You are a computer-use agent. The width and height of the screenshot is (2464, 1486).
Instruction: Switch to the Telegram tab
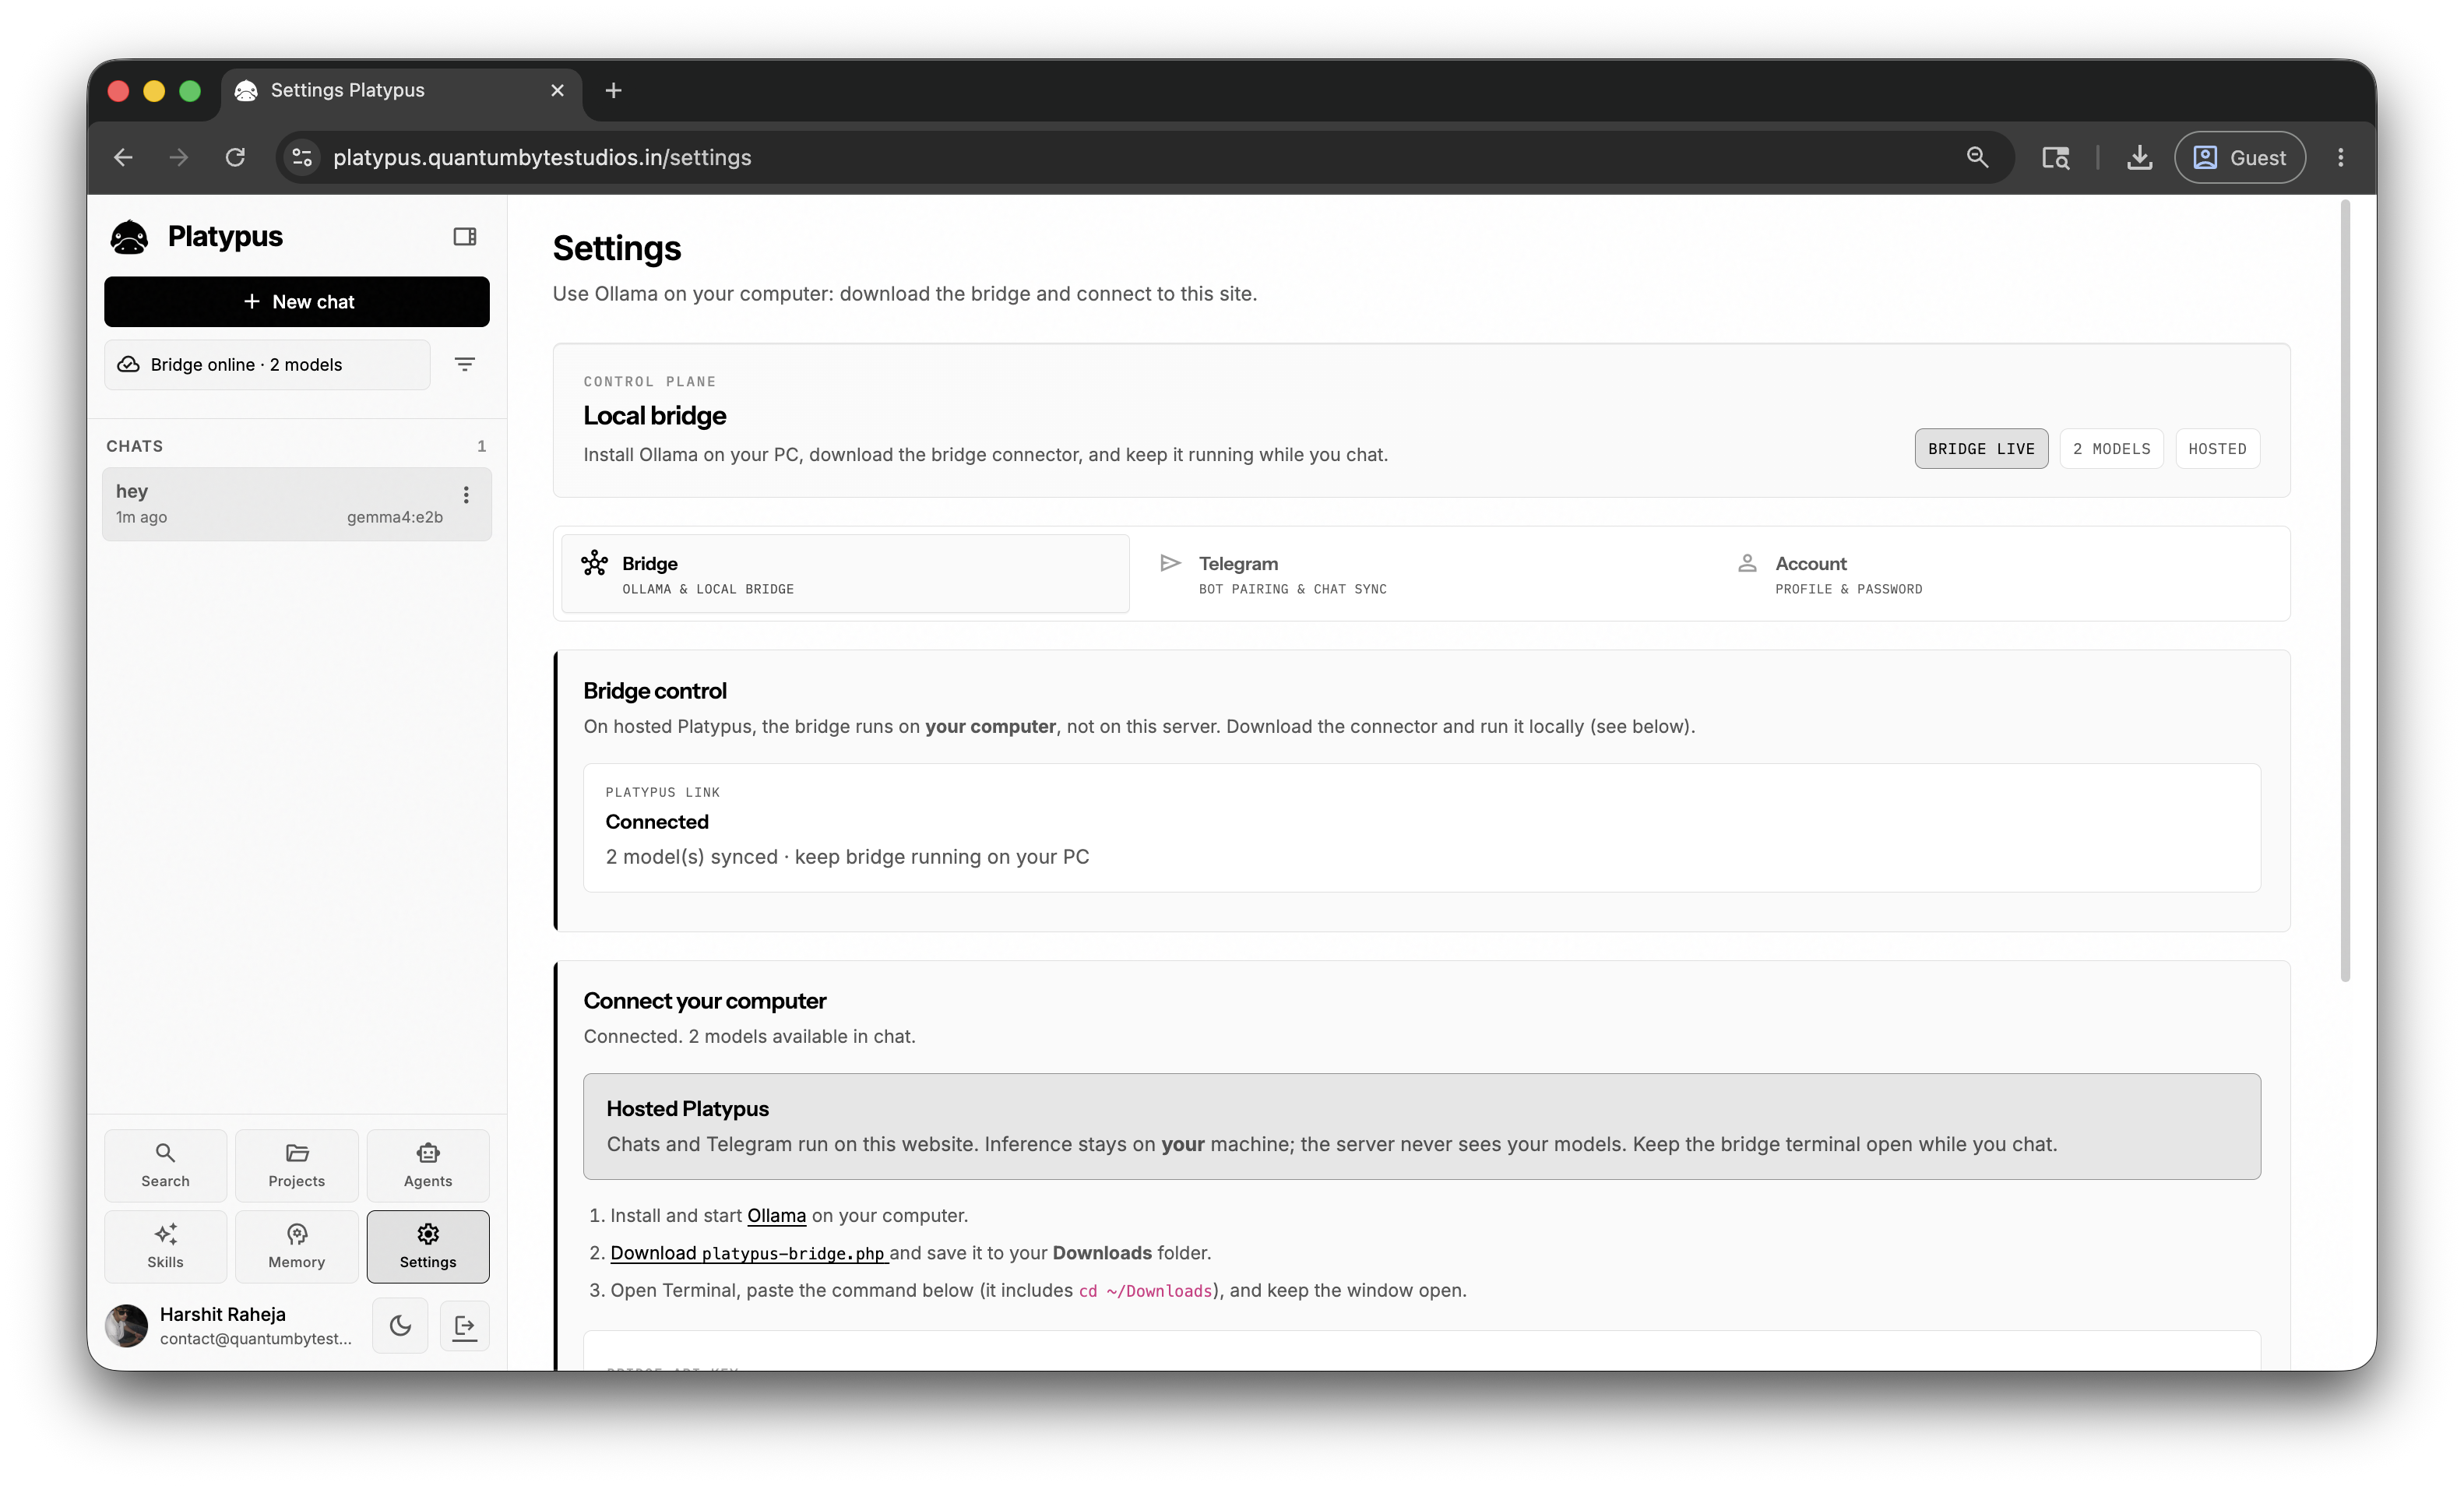coord(1421,574)
